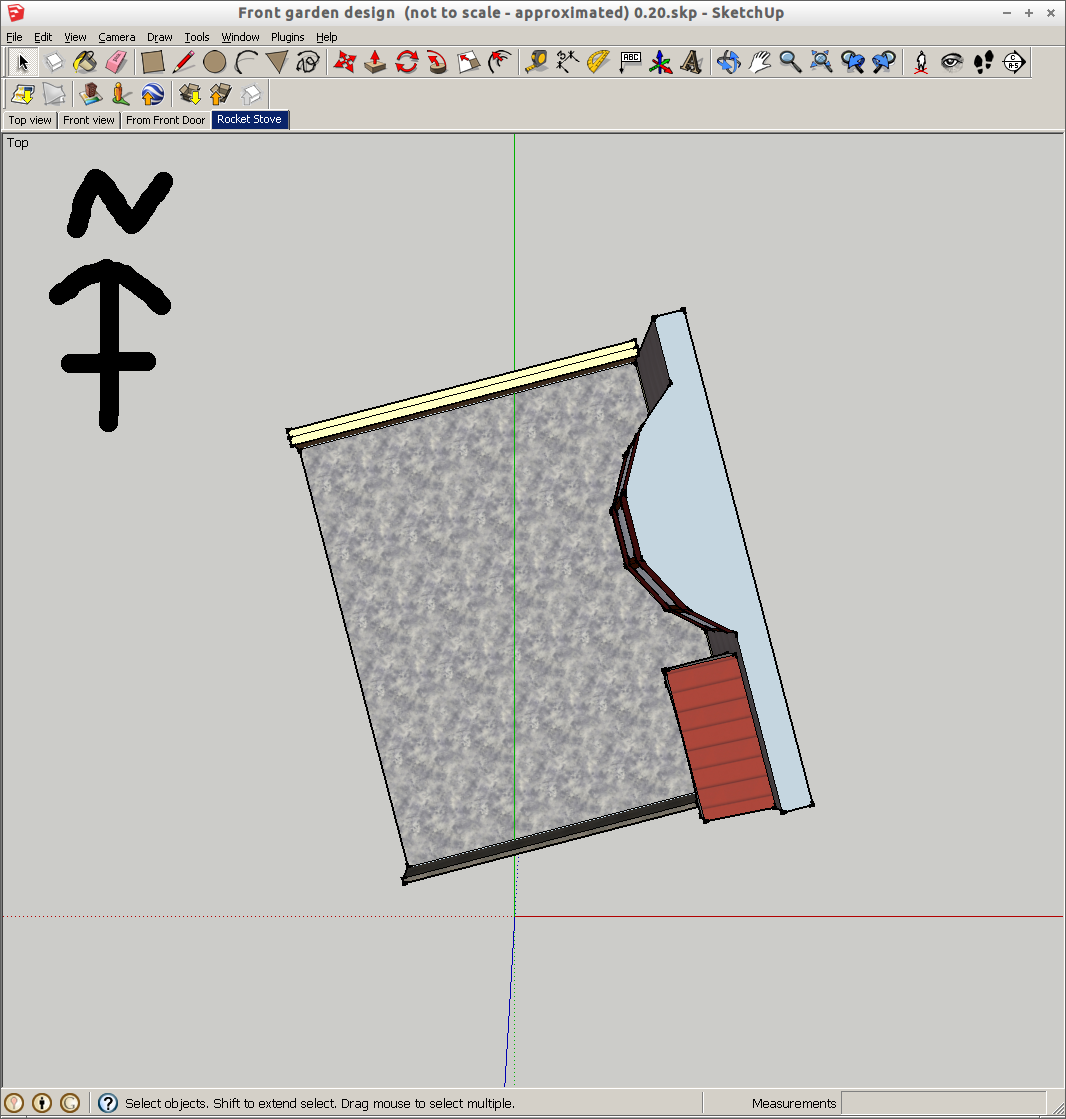
Task: Activate the Walk footprints tool
Action: 984,62
